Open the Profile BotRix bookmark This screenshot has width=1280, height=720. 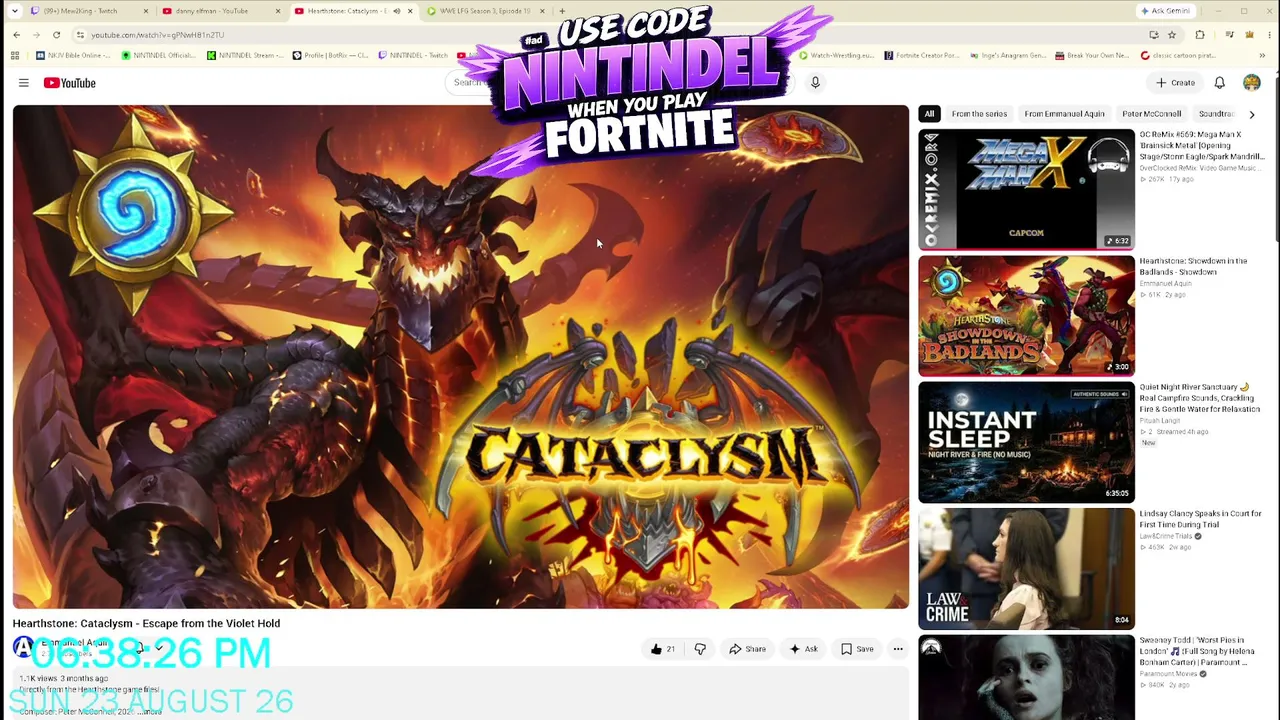click(x=331, y=56)
